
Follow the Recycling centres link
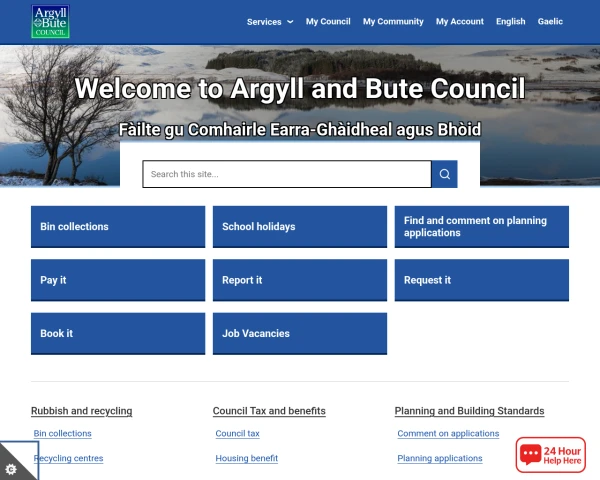click(x=68, y=458)
